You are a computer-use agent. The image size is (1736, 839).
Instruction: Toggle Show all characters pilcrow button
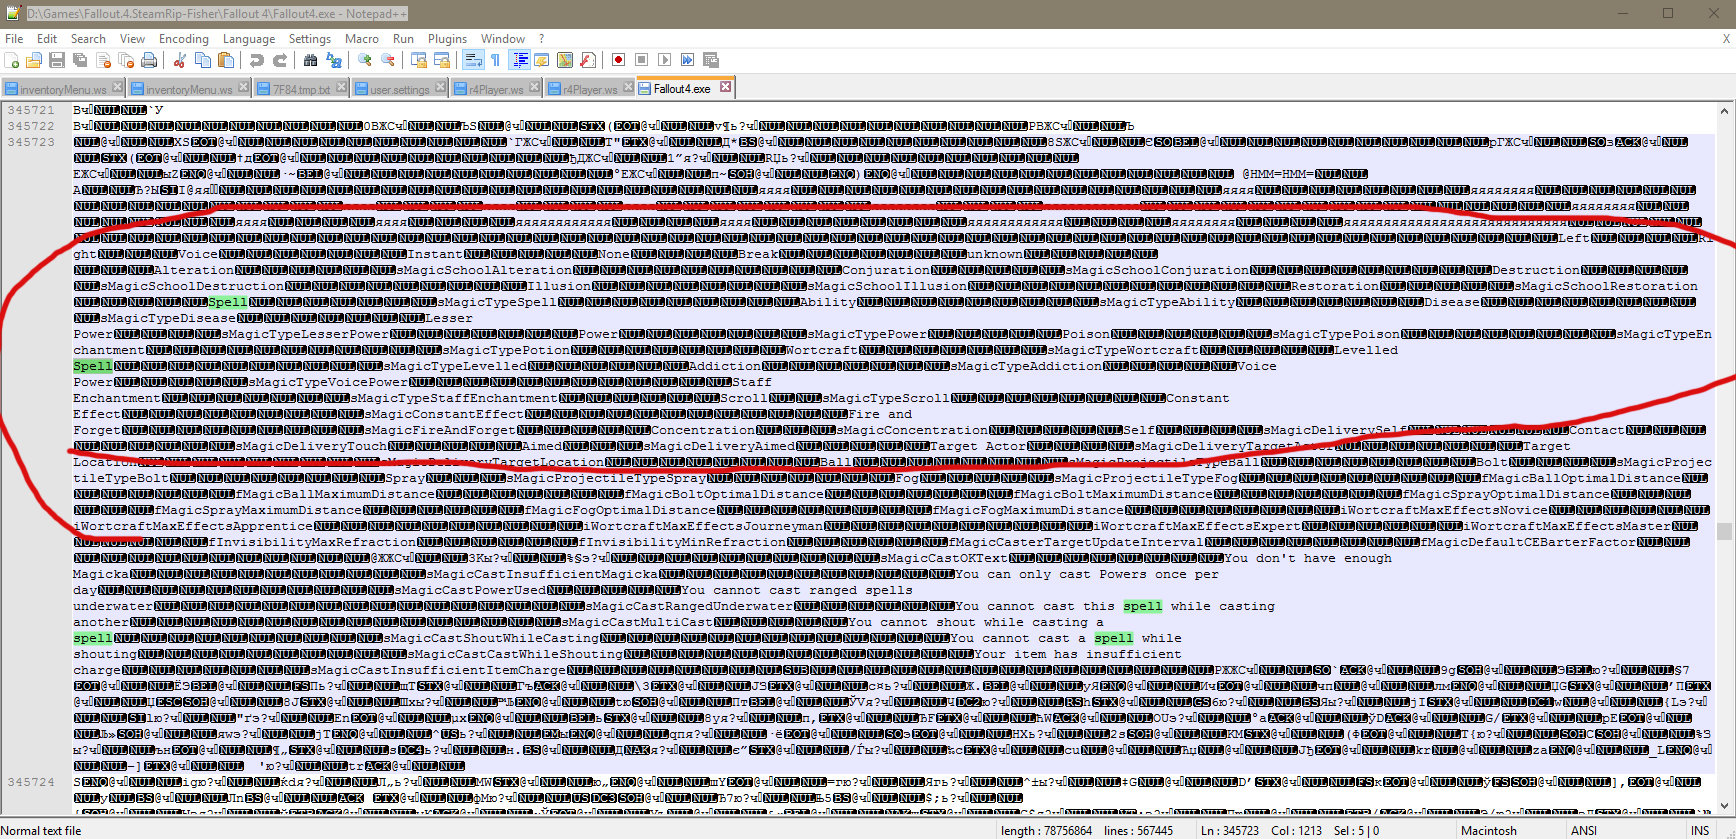[x=495, y=60]
